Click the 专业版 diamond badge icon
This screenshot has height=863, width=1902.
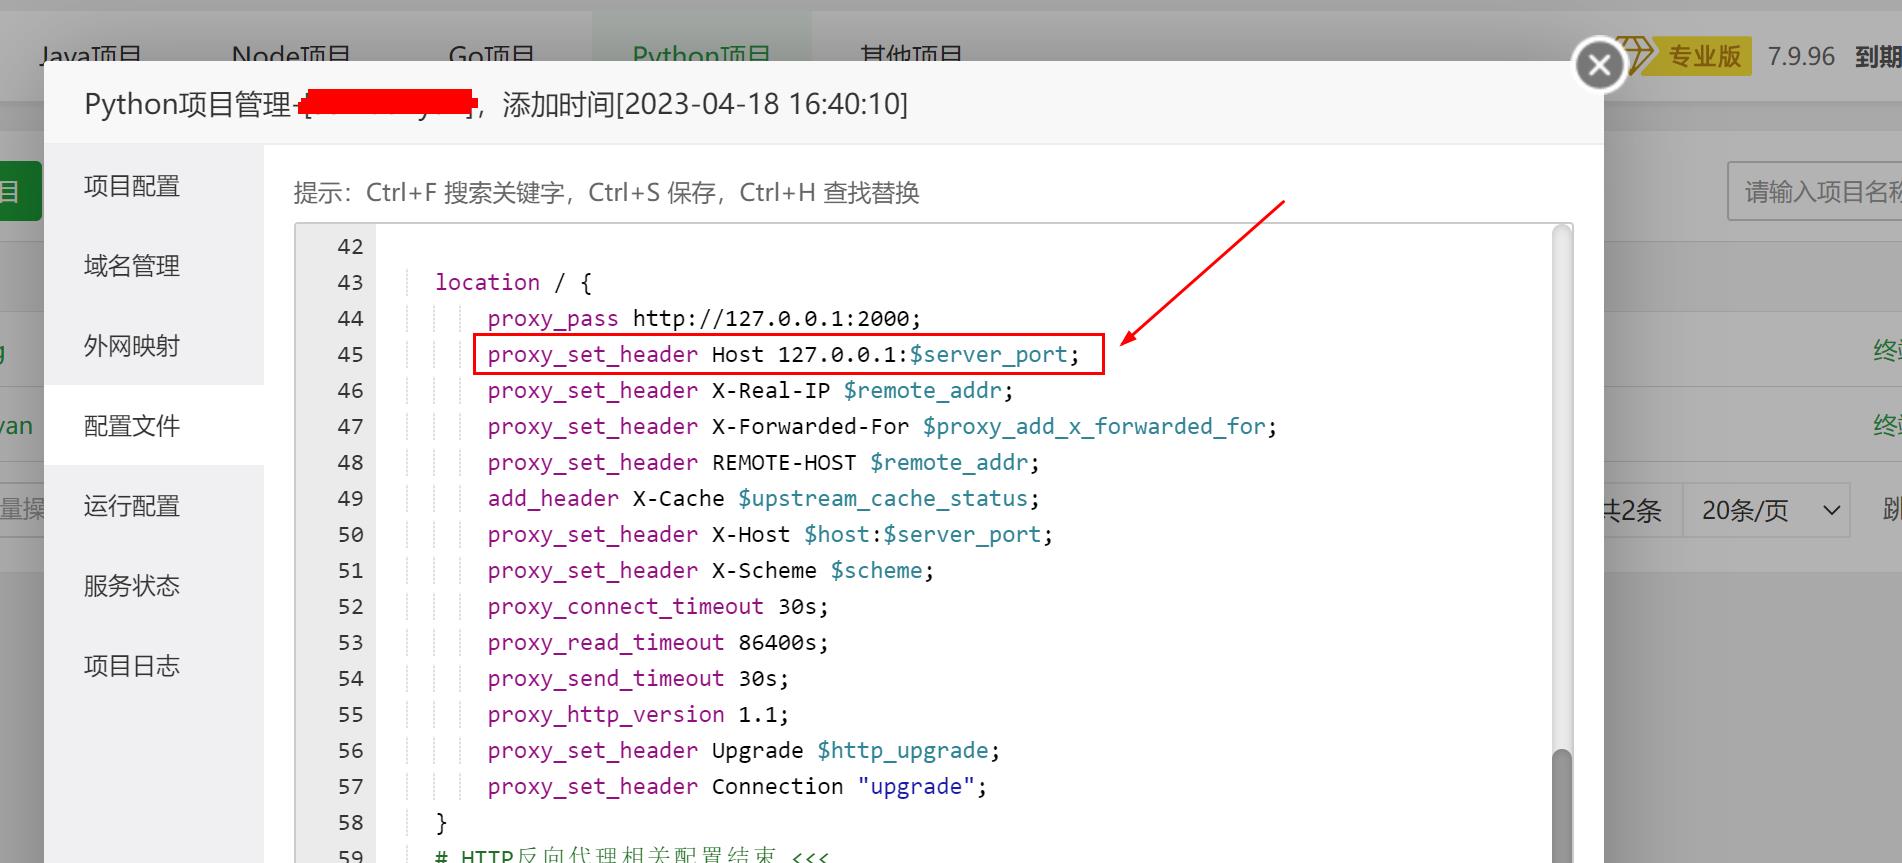coord(1637,55)
